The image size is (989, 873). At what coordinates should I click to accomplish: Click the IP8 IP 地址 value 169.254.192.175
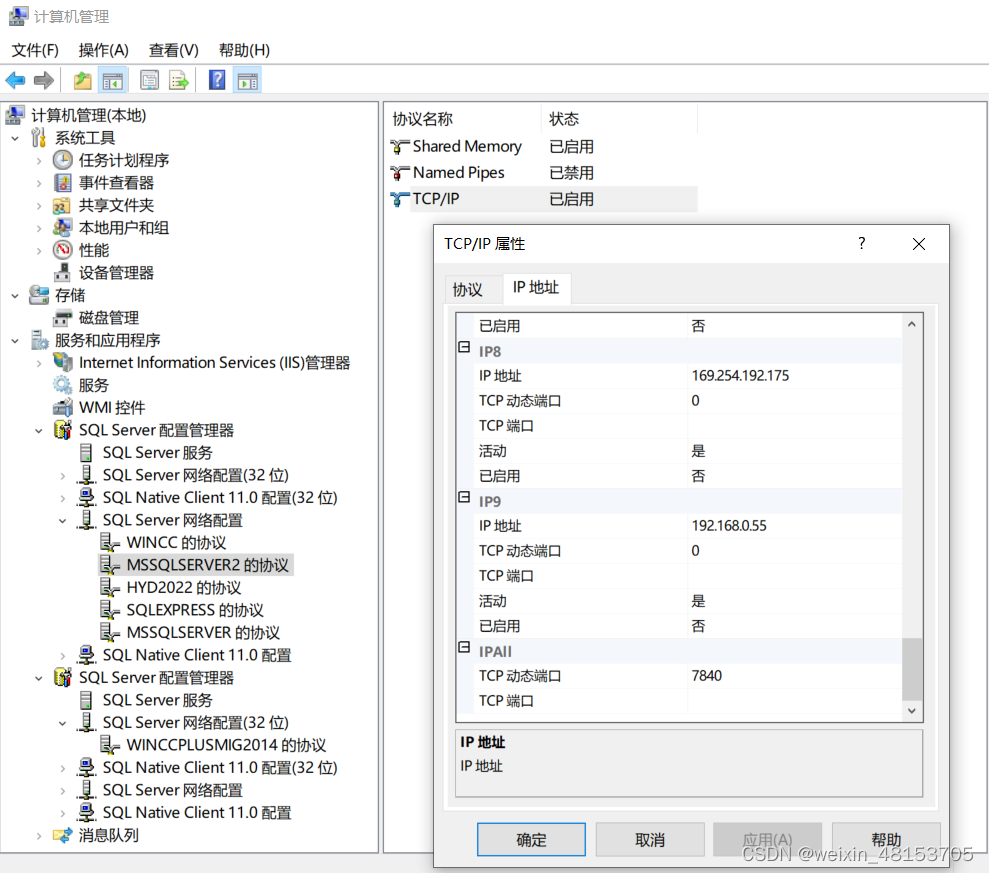click(740, 375)
